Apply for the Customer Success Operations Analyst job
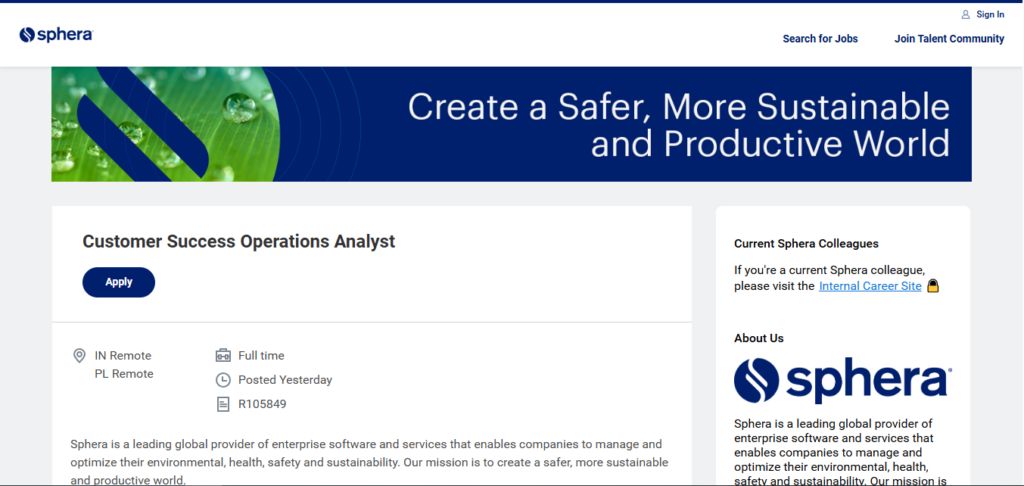 (x=119, y=282)
